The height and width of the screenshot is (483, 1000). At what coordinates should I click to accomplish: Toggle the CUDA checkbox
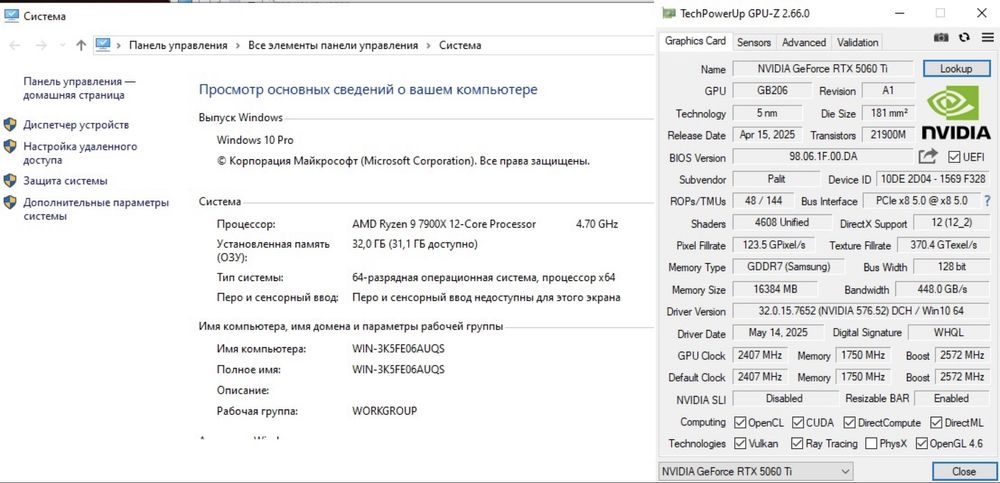click(x=798, y=422)
